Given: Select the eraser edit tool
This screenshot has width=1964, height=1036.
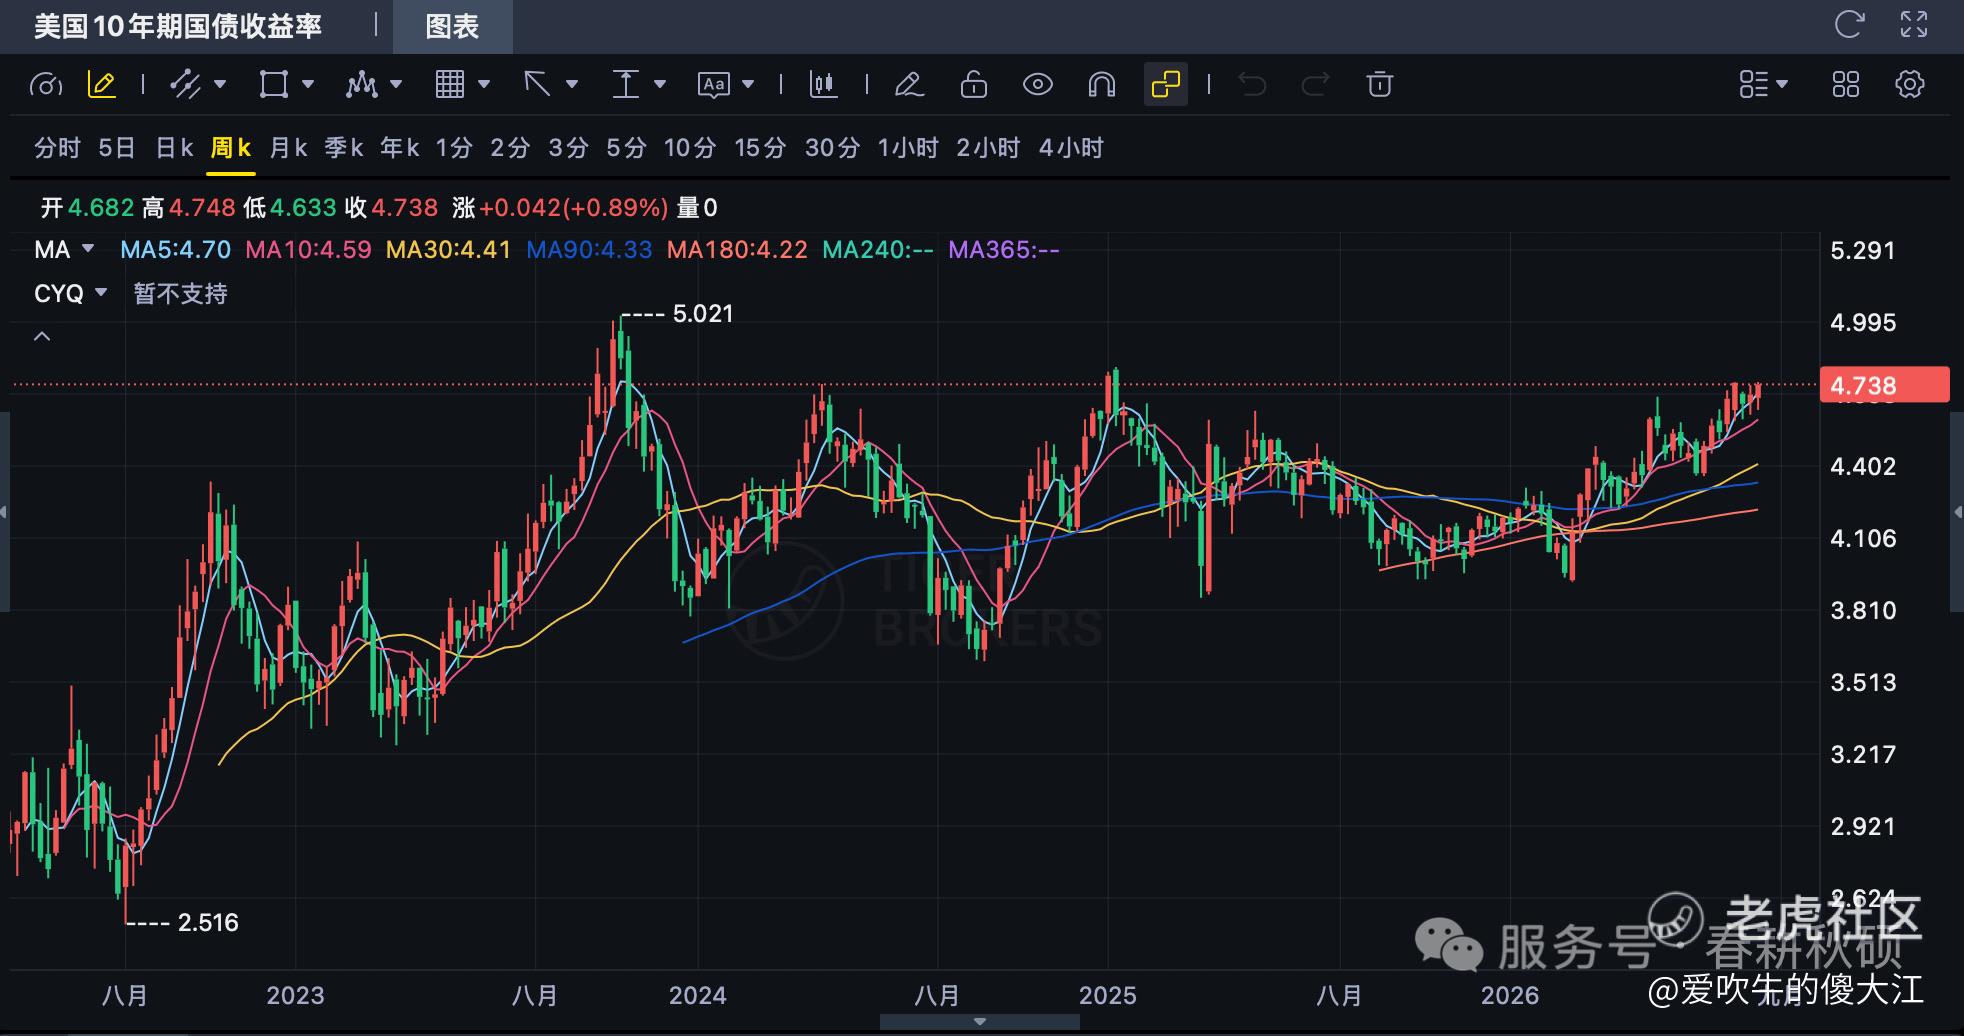Looking at the screenshot, I should point(909,85).
